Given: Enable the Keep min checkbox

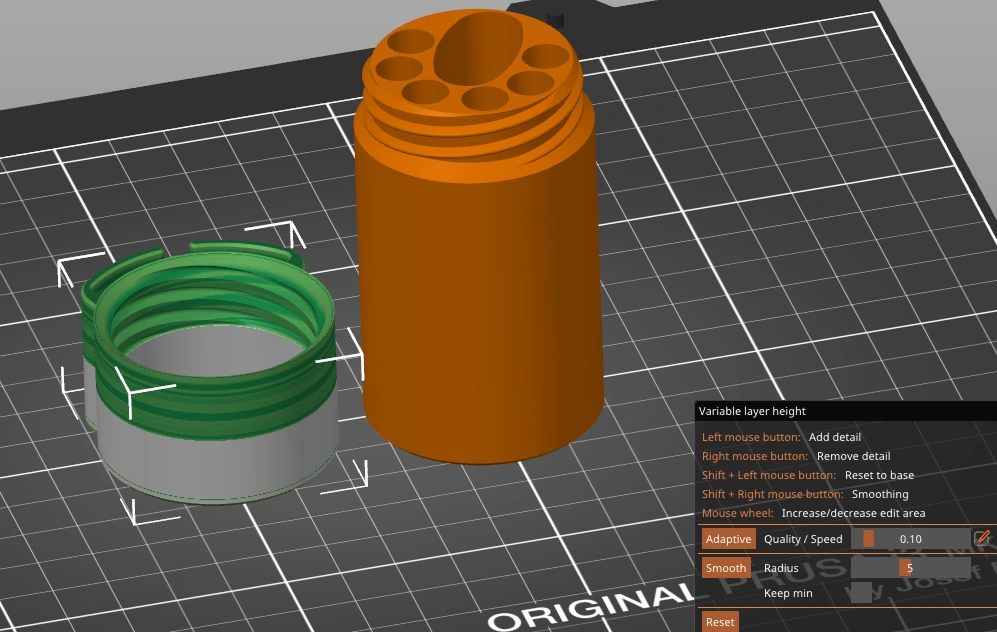Looking at the screenshot, I should [861, 593].
